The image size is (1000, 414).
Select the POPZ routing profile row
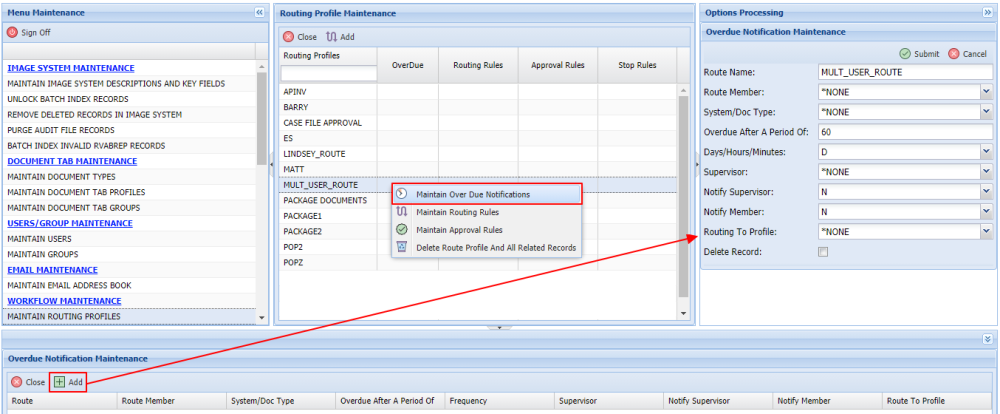pos(478,262)
